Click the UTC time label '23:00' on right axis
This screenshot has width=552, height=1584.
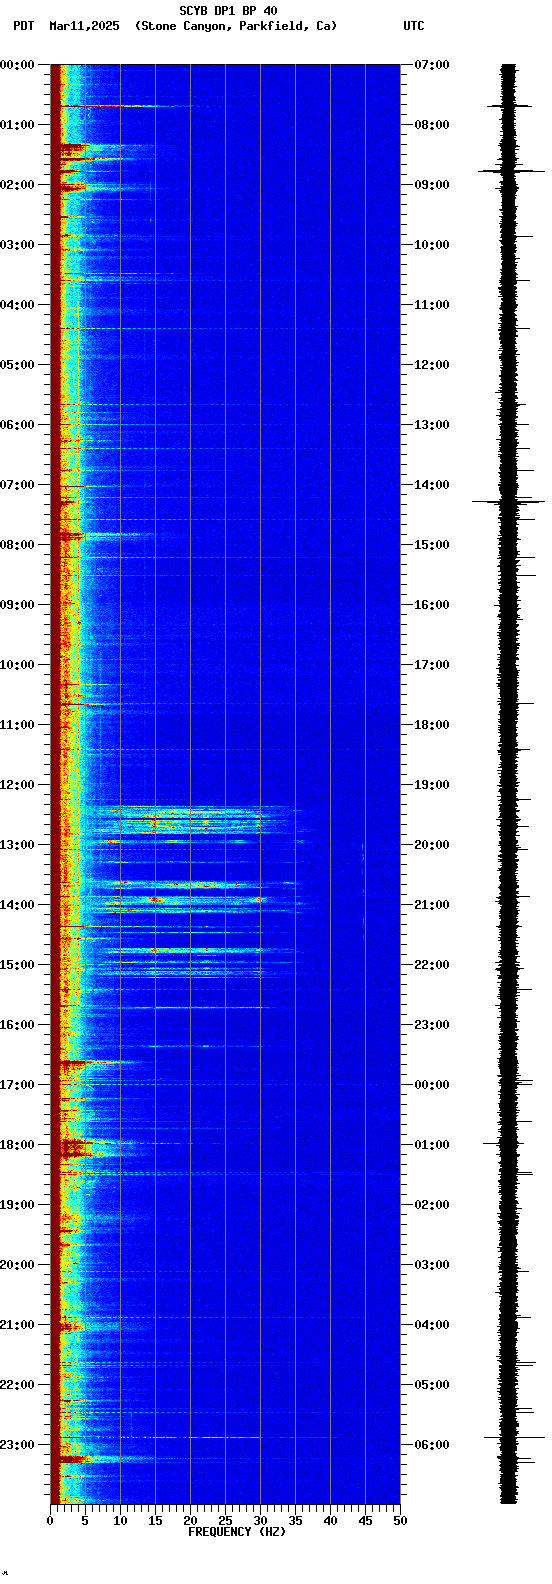point(432,1025)
